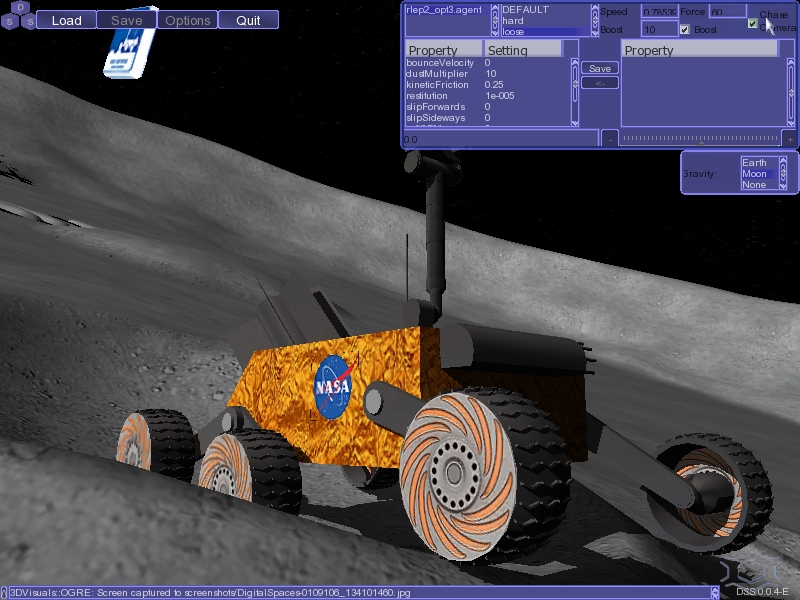This screenshot has height=600, width=800.
Task: Click the NASA logo on the rover body
Action: pyautogui.click(x=333, y=387)
